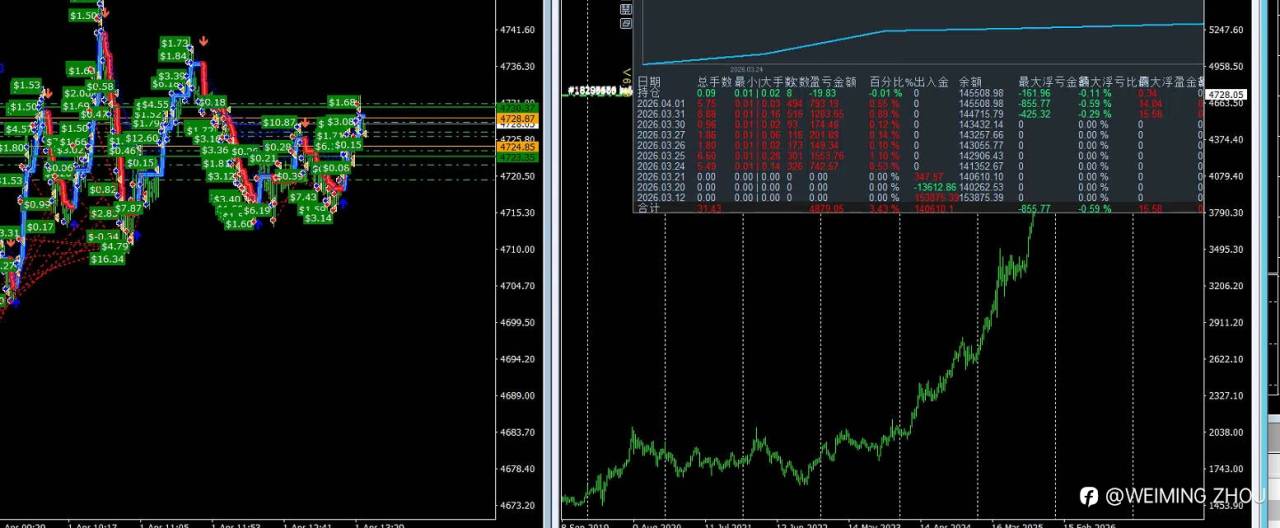
Task: Click the $0.17 profit label
Action: pyautogui.click(x=40, y=227)
